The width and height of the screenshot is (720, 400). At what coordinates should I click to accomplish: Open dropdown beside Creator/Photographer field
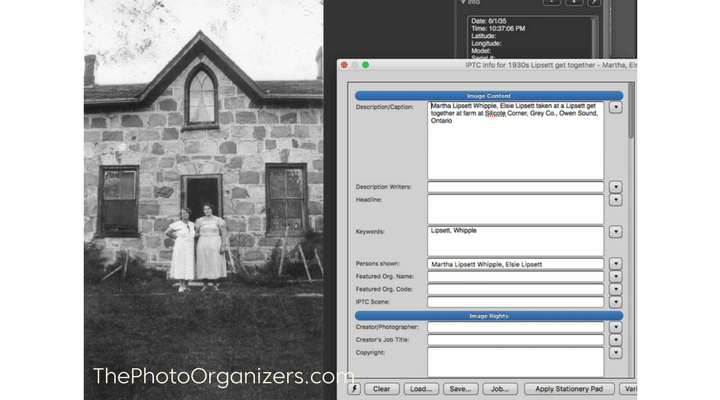pyautogui.click(x=616, y=327)
